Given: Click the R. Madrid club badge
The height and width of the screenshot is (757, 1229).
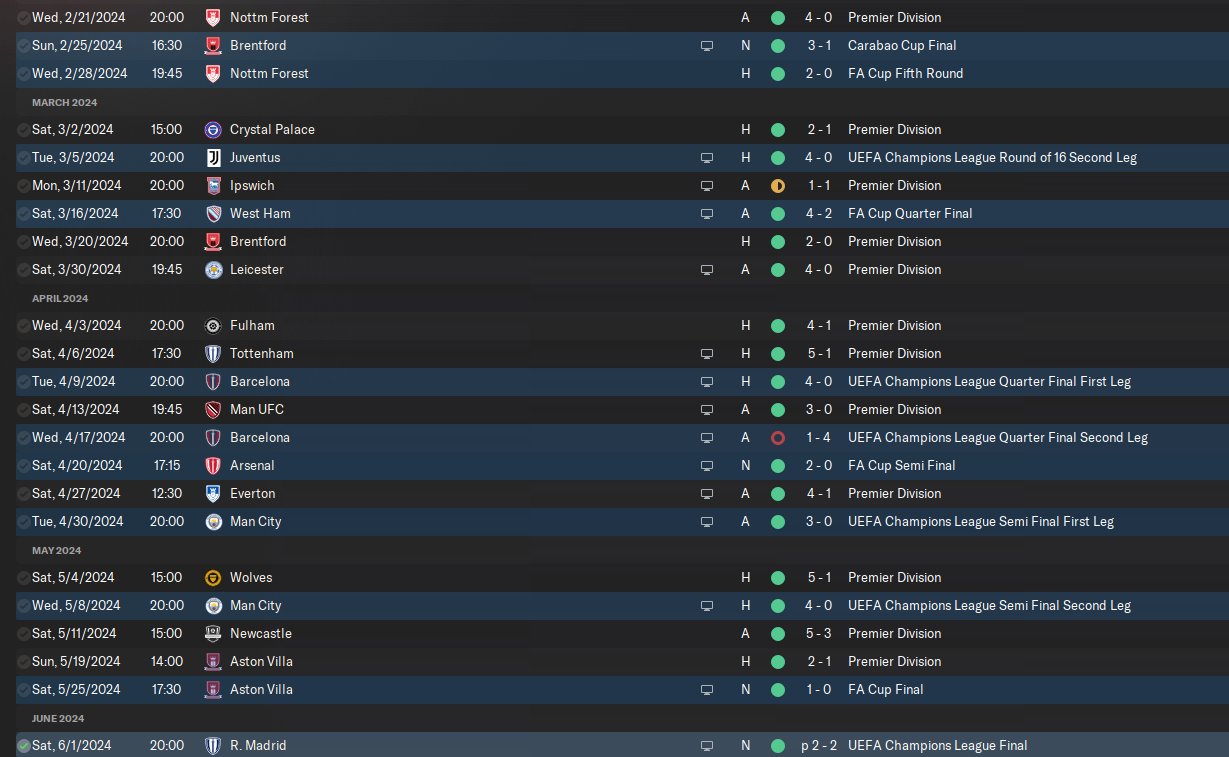Looking at the screenshot, I should pos(213,745).
